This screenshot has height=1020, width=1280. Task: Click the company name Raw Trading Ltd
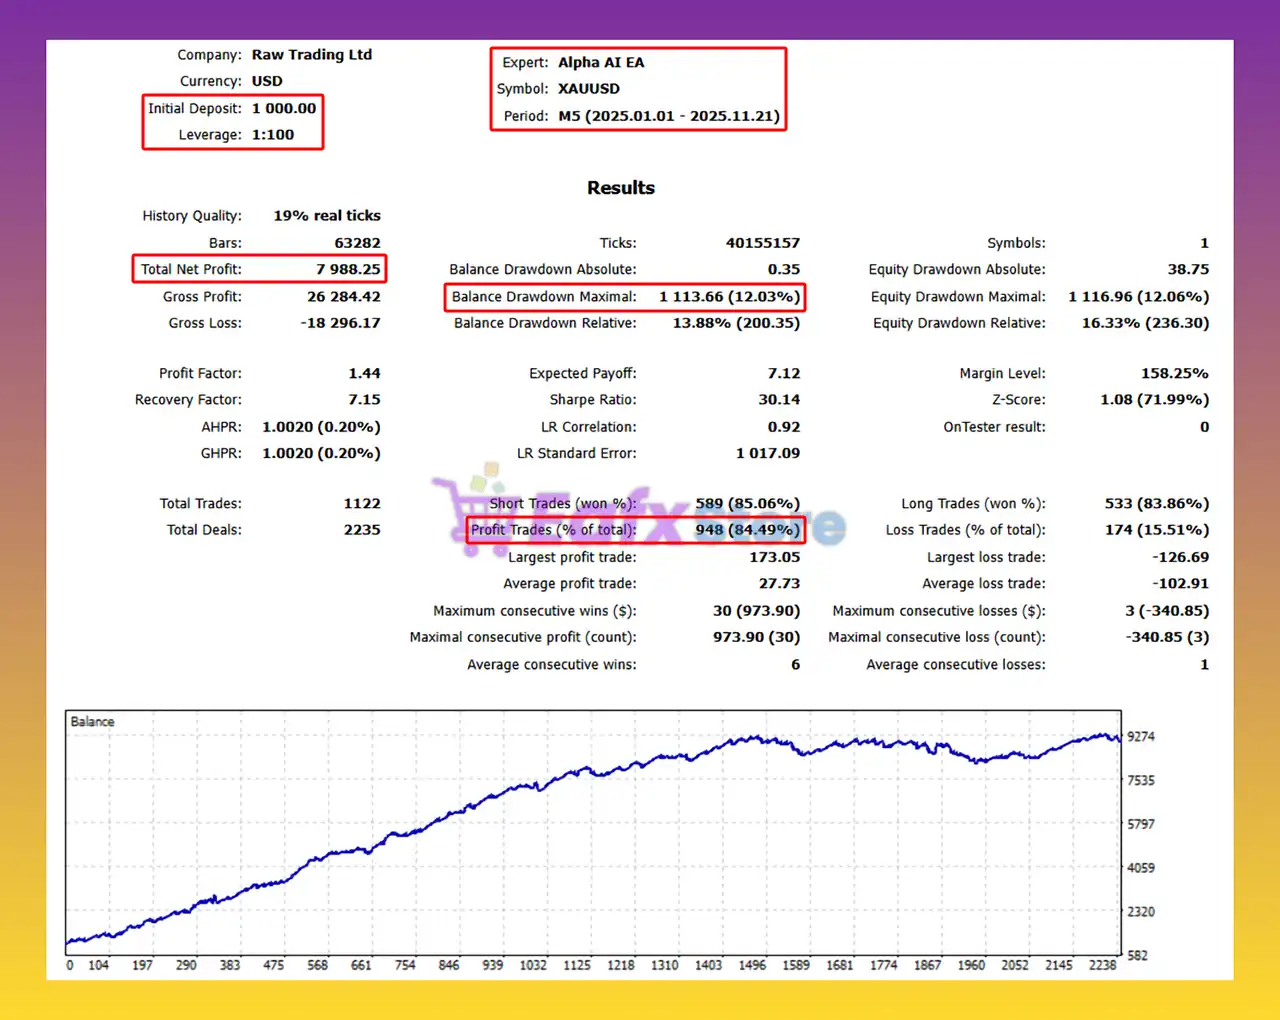(312, 54)
